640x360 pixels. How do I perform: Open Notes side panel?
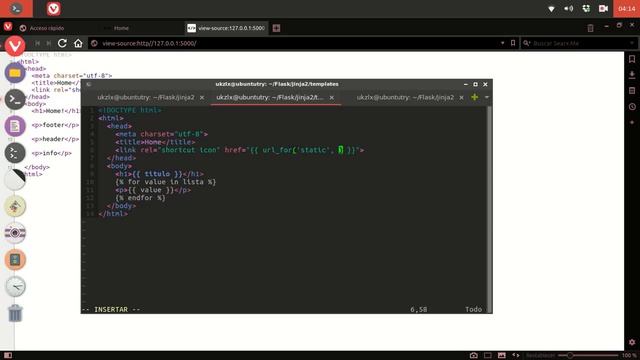point(632,91)
